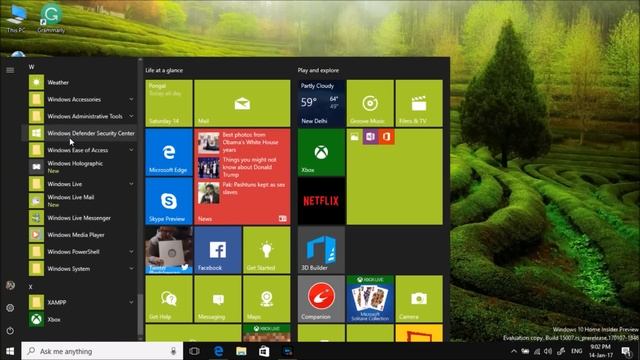Open the 3D Builder tile
This screenshot has width=640, height=360.
click(321, 250)
